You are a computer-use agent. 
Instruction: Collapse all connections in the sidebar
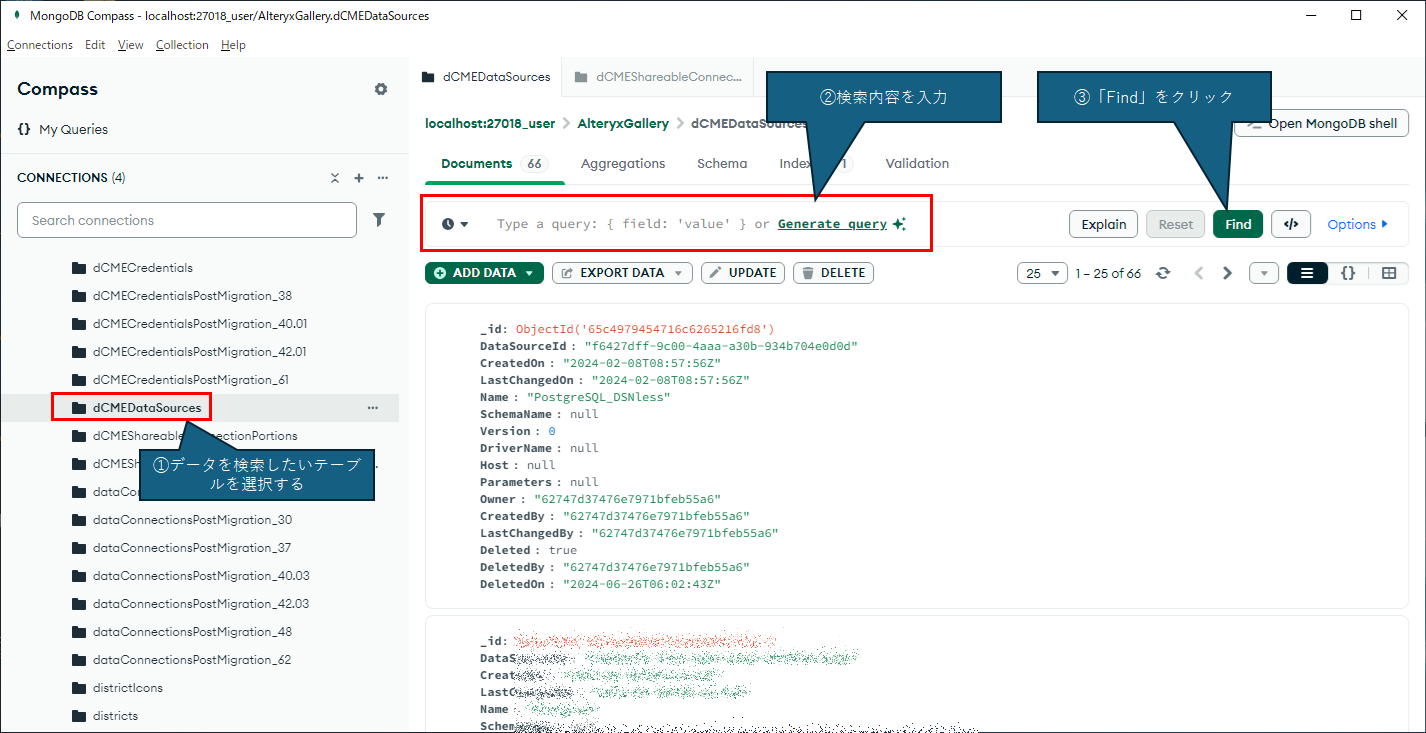[335, 178]
